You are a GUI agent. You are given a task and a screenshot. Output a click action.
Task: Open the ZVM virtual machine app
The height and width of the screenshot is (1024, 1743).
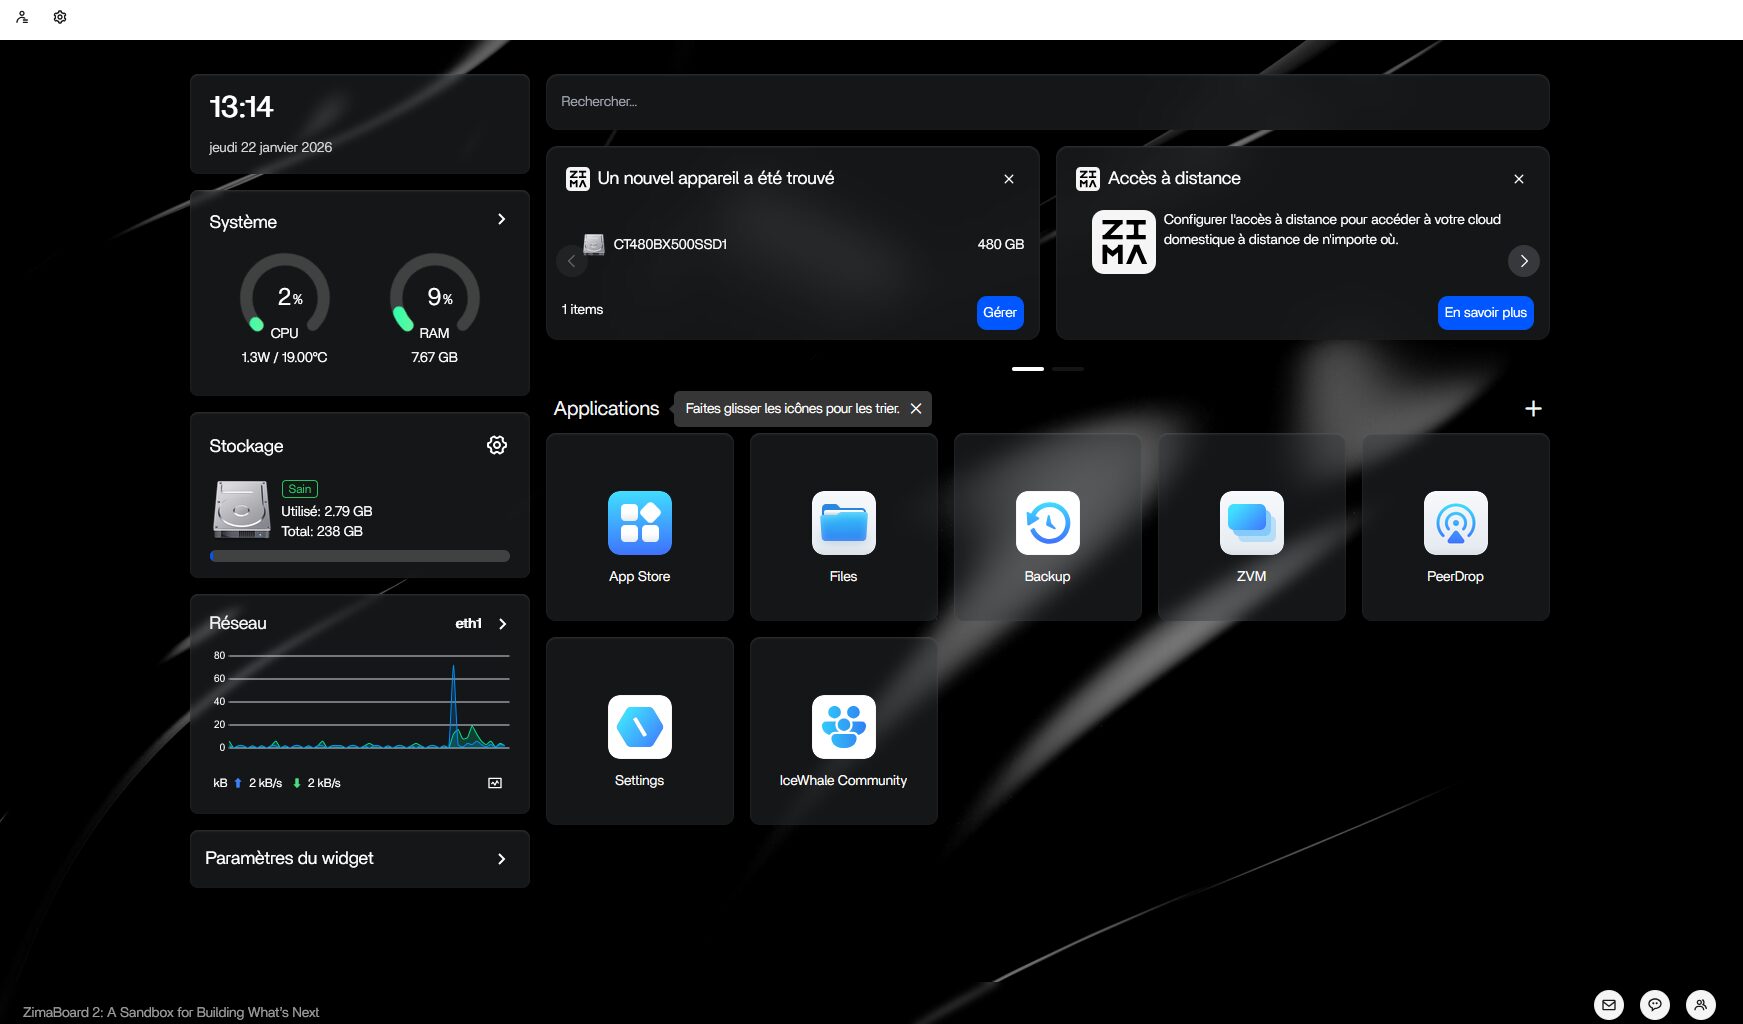pos(1251,524)
